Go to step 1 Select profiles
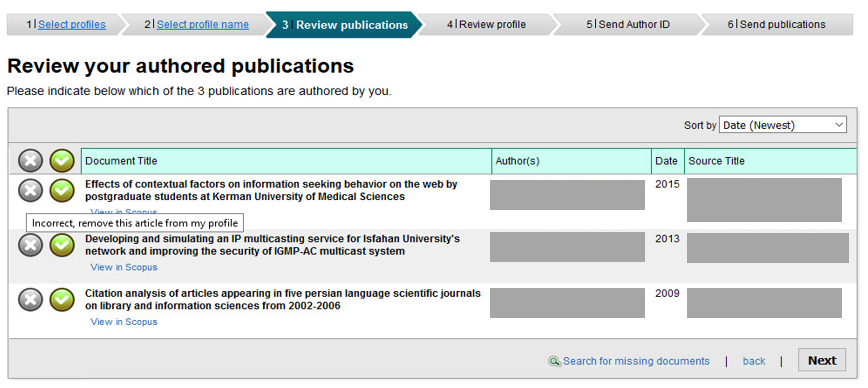The width and height of the screenshot is (868, 388). pyautogui.click(x=72, y=24)
